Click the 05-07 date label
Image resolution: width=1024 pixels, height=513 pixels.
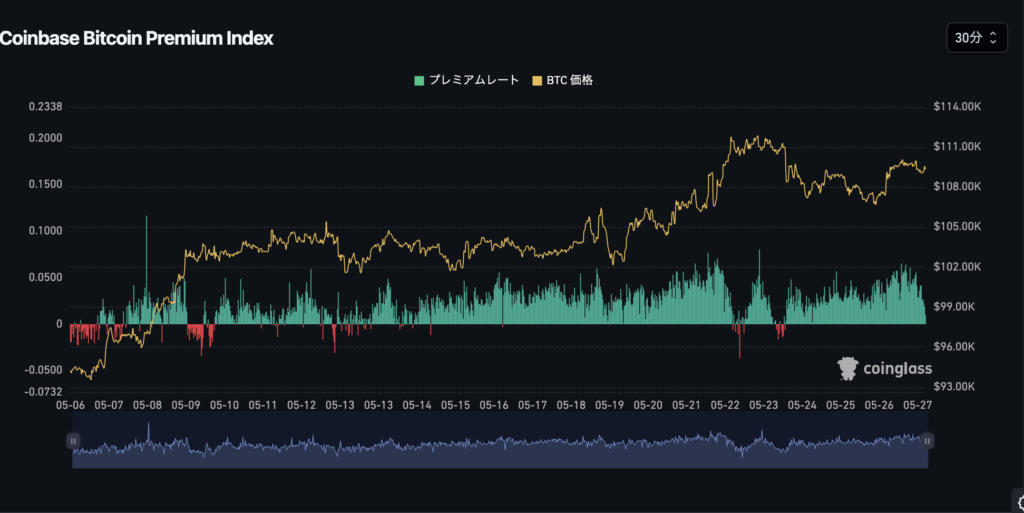pos(108,405)
